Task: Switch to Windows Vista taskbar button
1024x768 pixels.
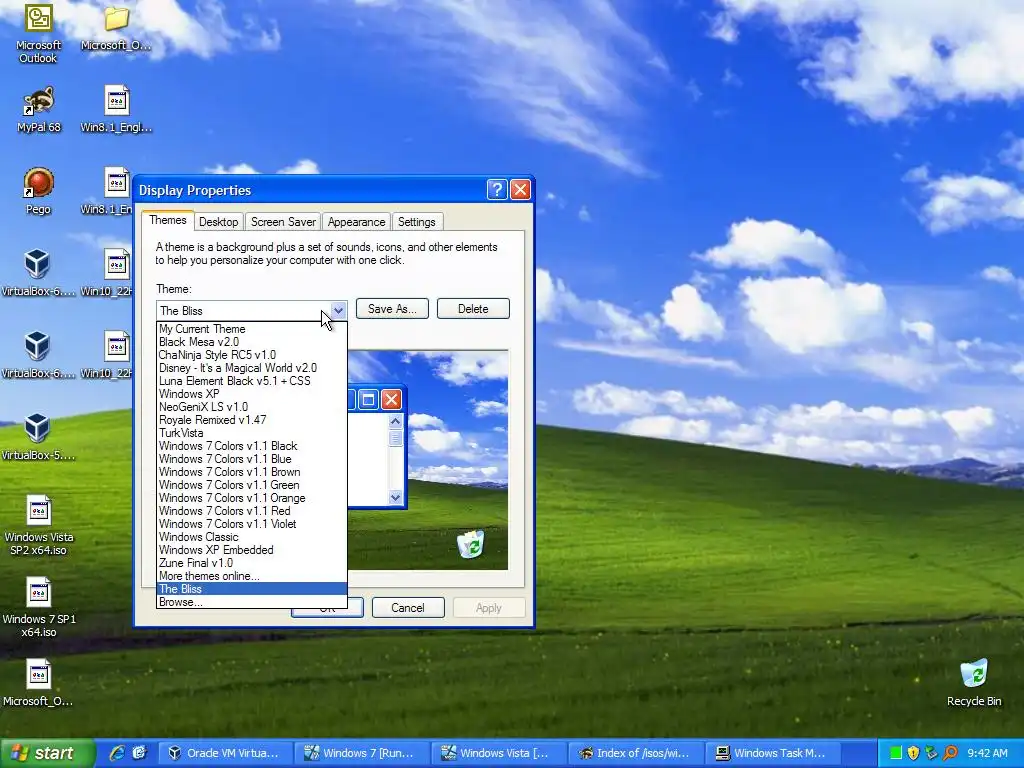Action: (498, 753)
